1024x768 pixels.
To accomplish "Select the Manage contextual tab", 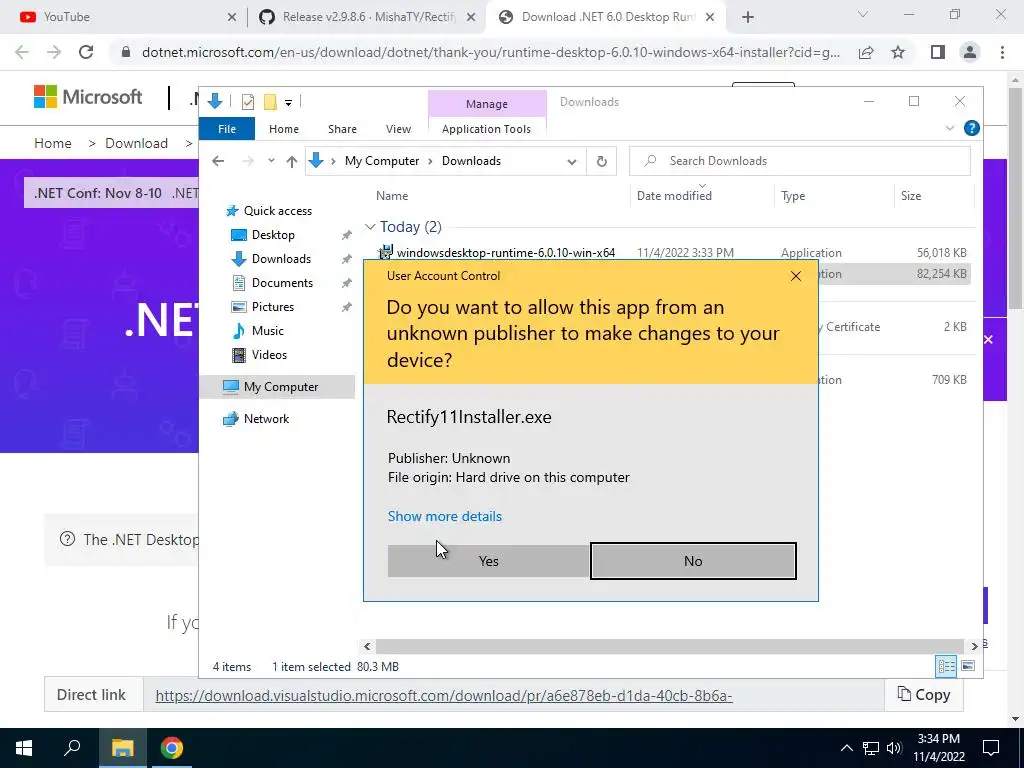I will tap(487, 104).
